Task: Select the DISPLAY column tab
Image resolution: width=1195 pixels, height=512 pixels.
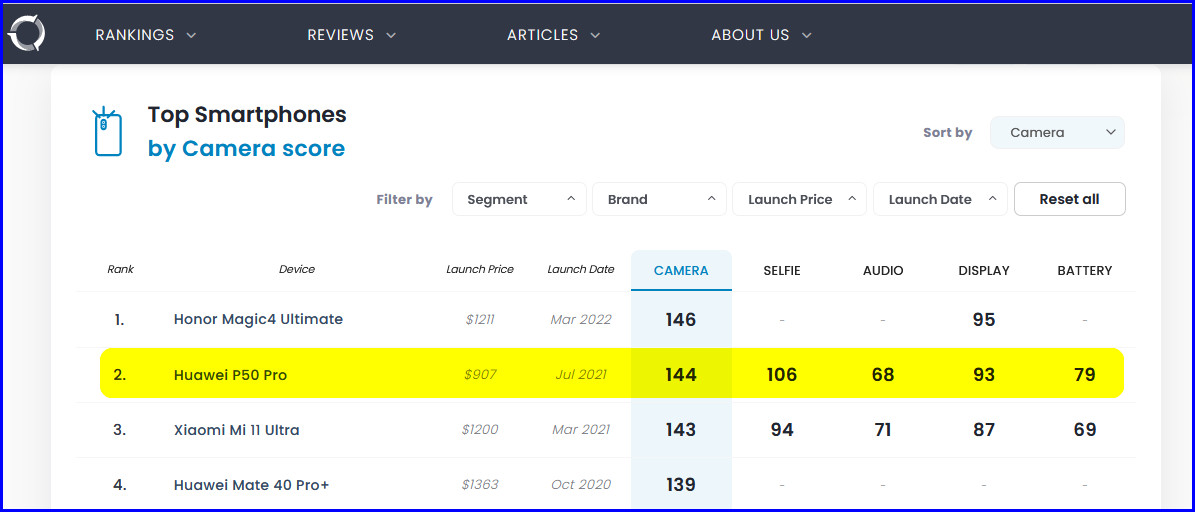Action: coord(984,270)
